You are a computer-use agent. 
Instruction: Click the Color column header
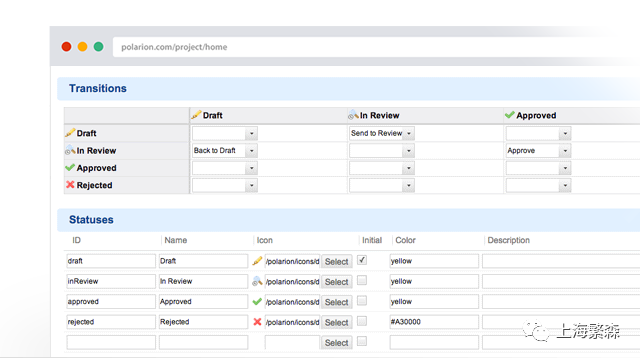coord(405,240)
